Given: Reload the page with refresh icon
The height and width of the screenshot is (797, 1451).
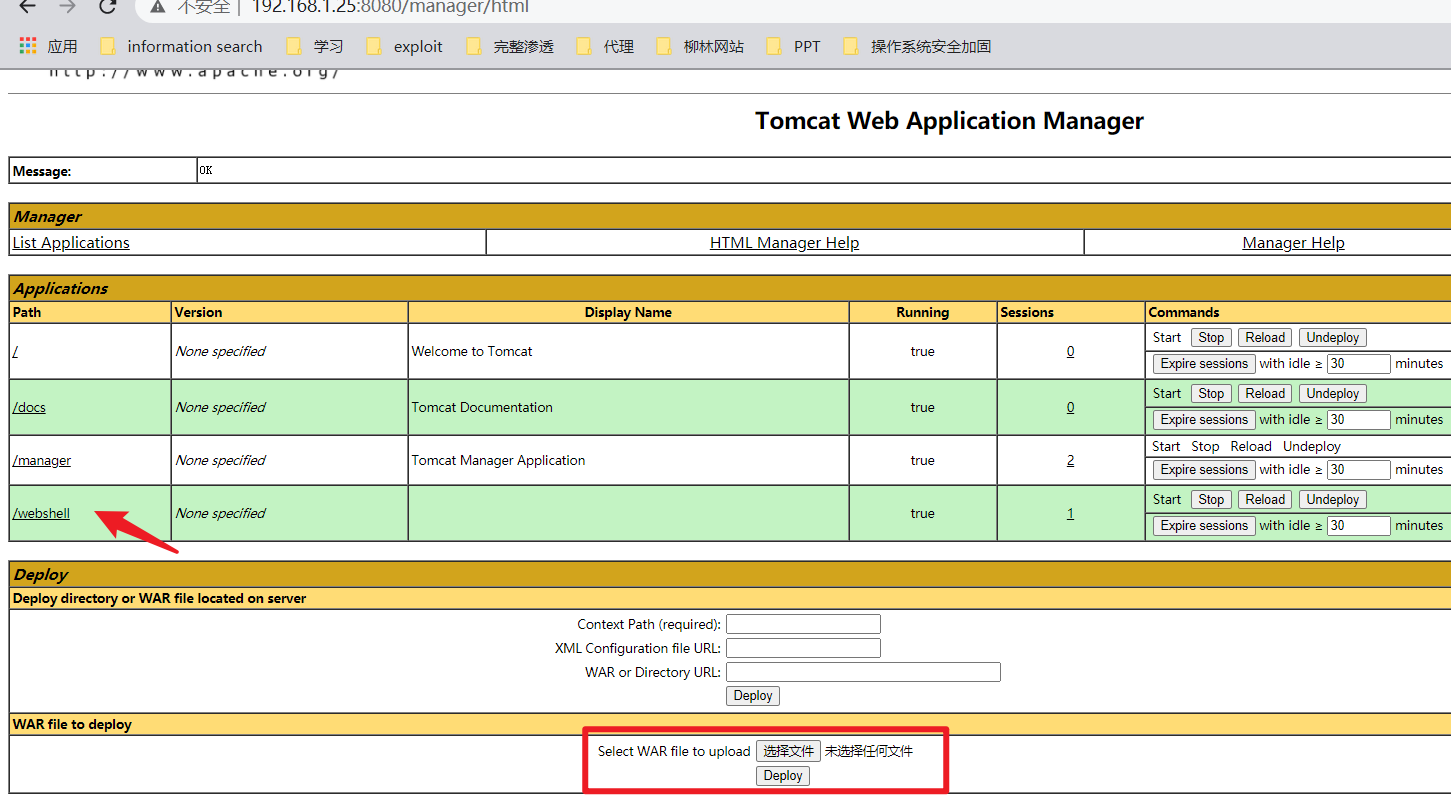Looking at the screenshot, I should click(x=108, y=6).
